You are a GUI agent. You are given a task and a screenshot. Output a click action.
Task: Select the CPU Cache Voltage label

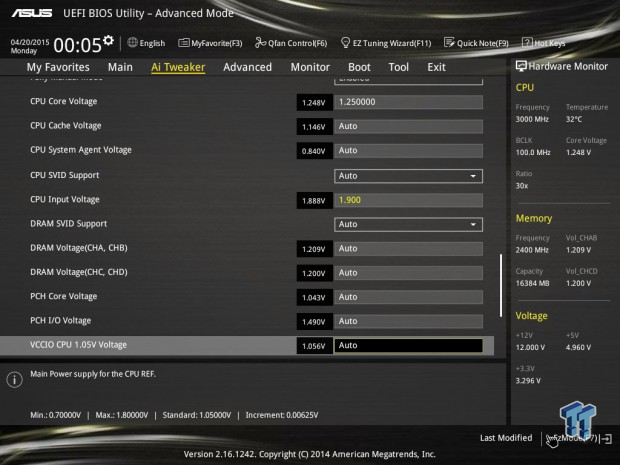tap(66, 126)
